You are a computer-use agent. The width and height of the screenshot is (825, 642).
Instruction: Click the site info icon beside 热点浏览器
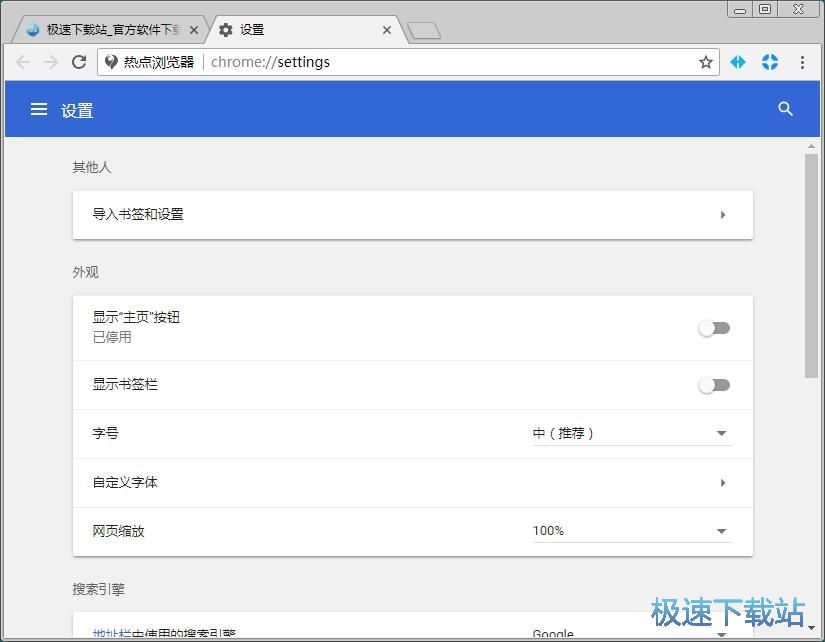pyautogui.click(x=111, y=62)
